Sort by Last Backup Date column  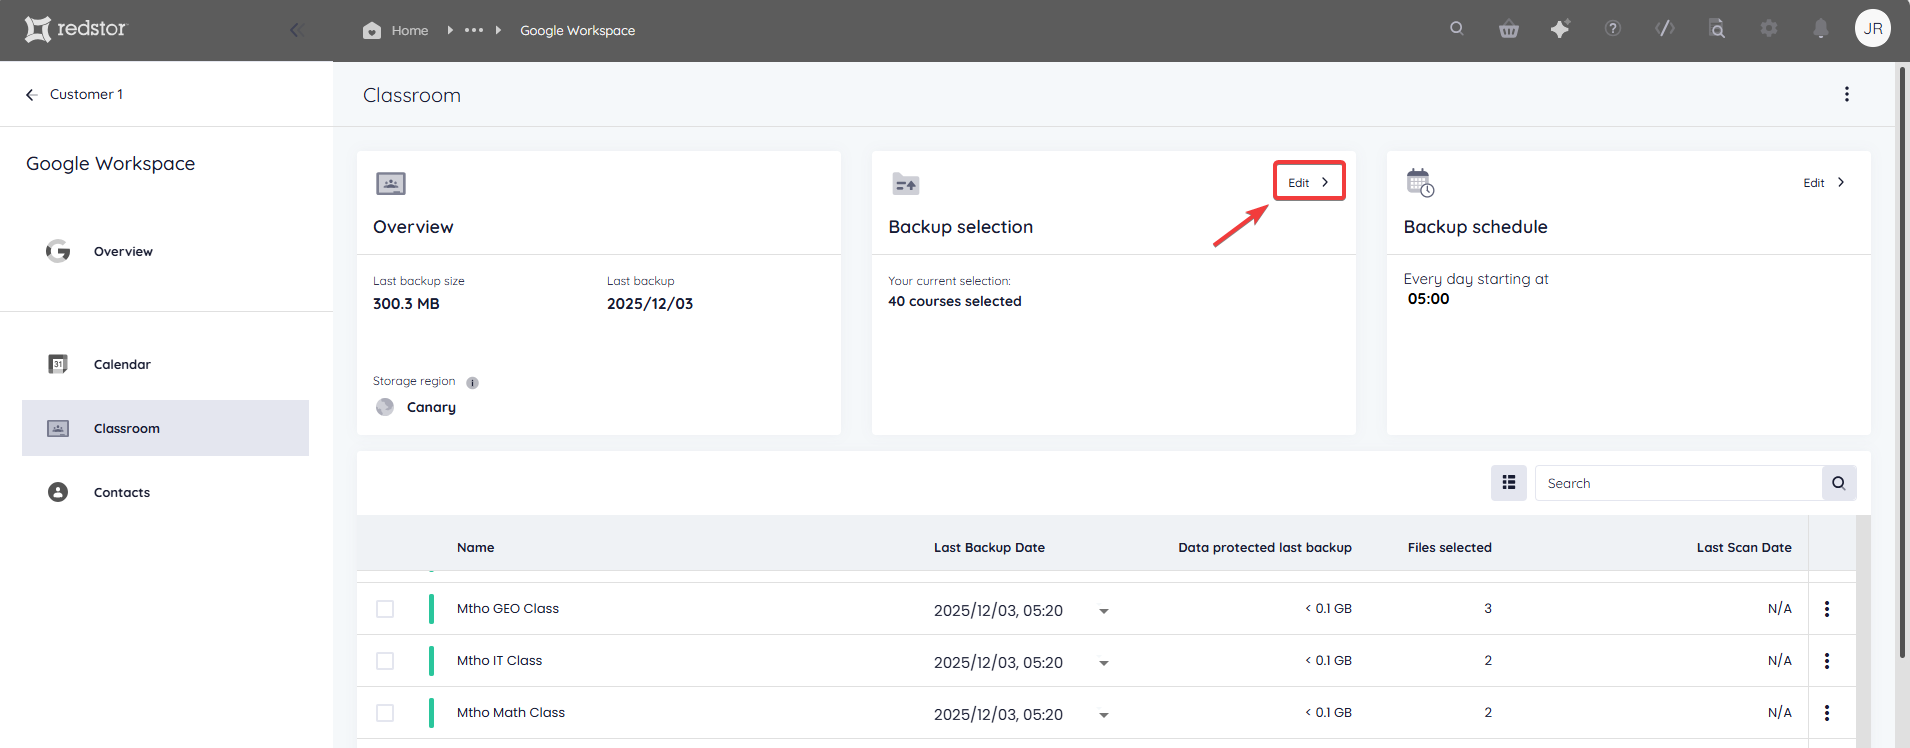pyautogui.click(x=989, y=547)
